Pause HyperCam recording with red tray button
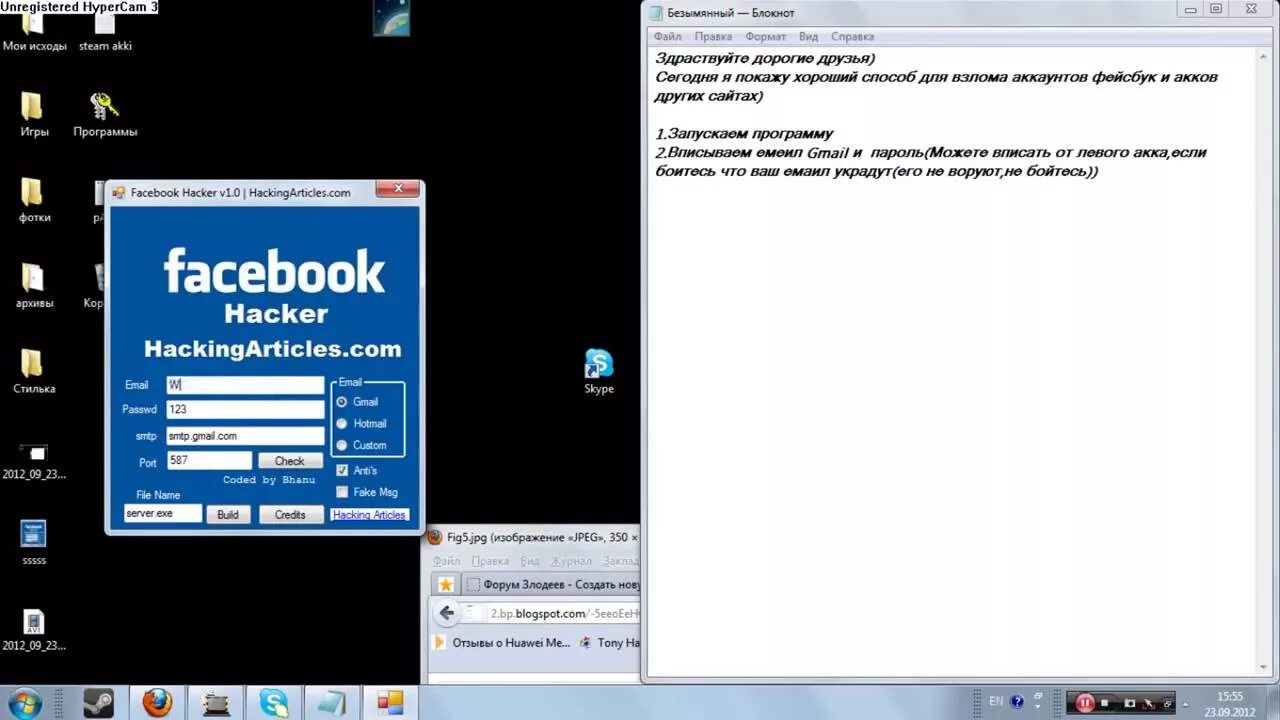 pyautogui.click(x=1085, y=703)
